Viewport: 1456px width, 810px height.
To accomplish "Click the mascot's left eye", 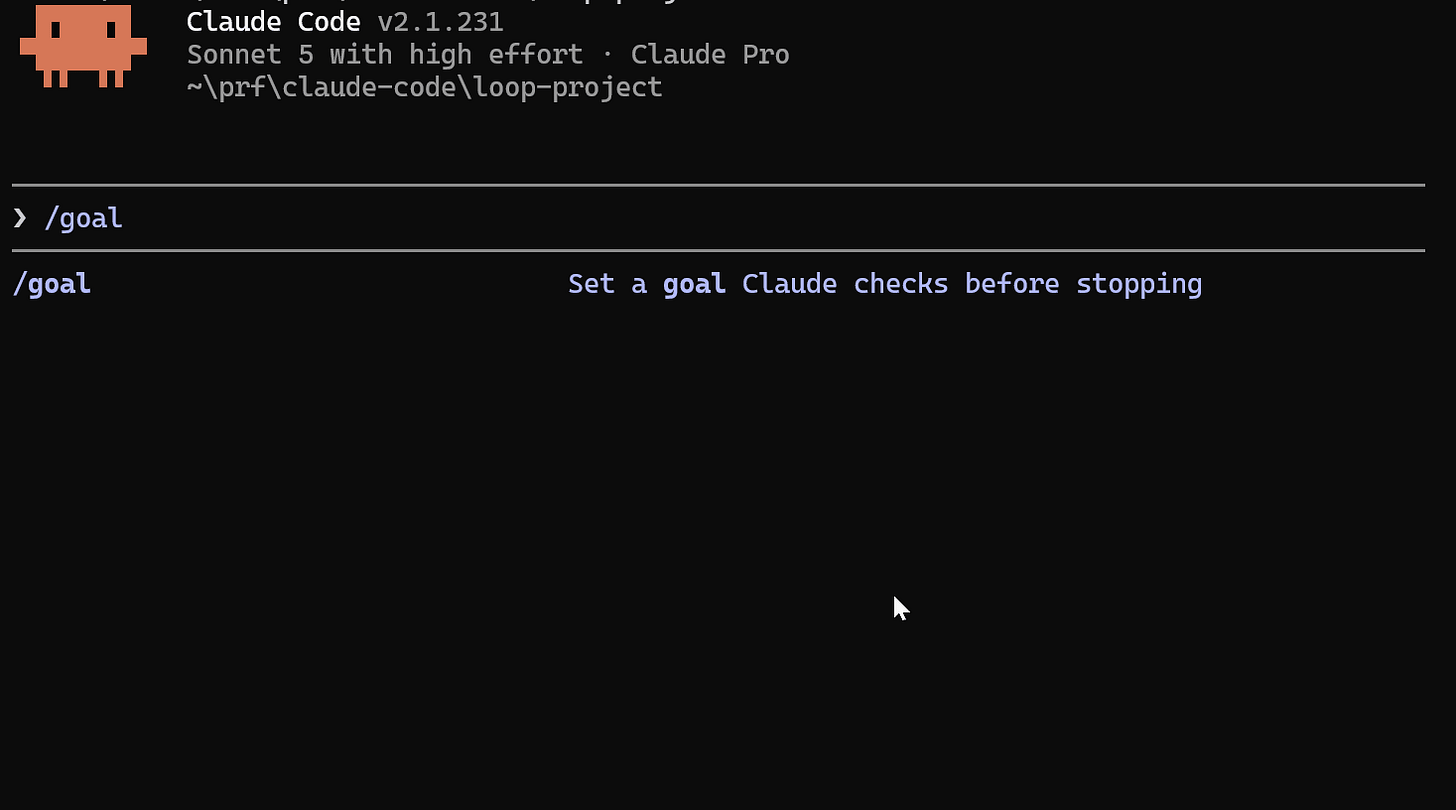I will pyautogui.click(x=56, y=29).
